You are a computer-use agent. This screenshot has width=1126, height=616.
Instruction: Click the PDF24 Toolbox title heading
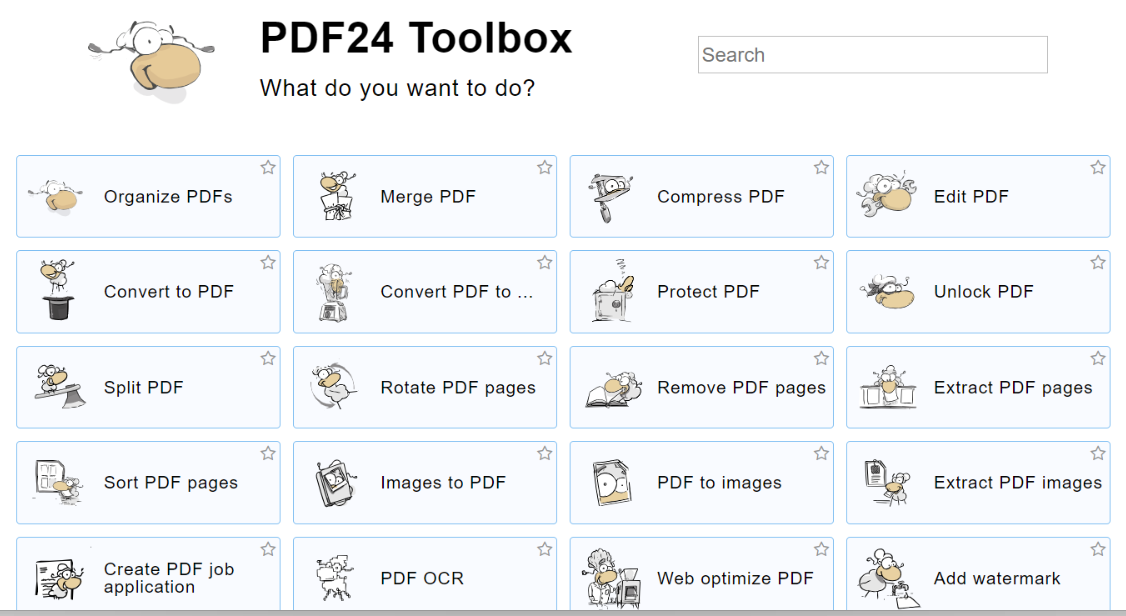(x=416, y=38)
